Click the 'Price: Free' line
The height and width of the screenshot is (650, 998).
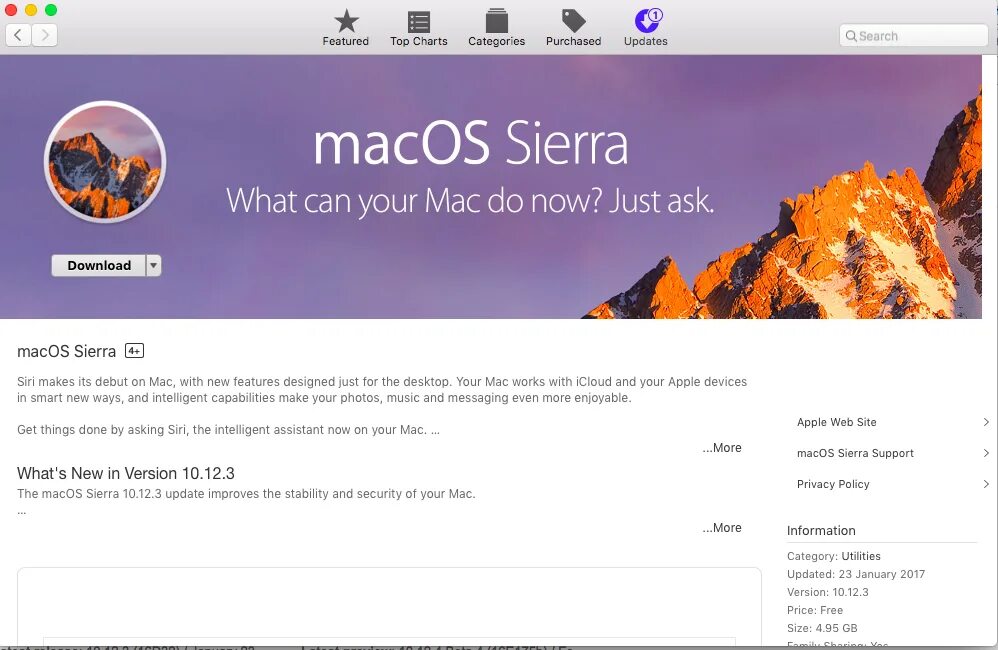coord(815,610)
